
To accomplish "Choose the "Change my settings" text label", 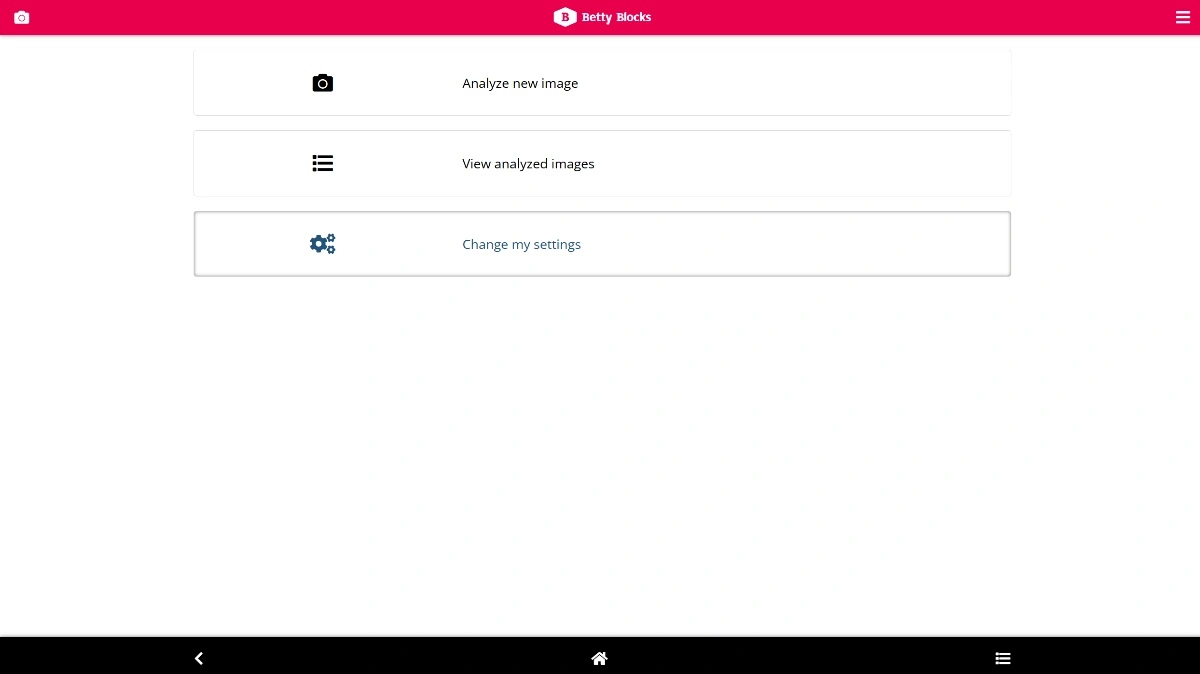I will click(x=521, y=244).
